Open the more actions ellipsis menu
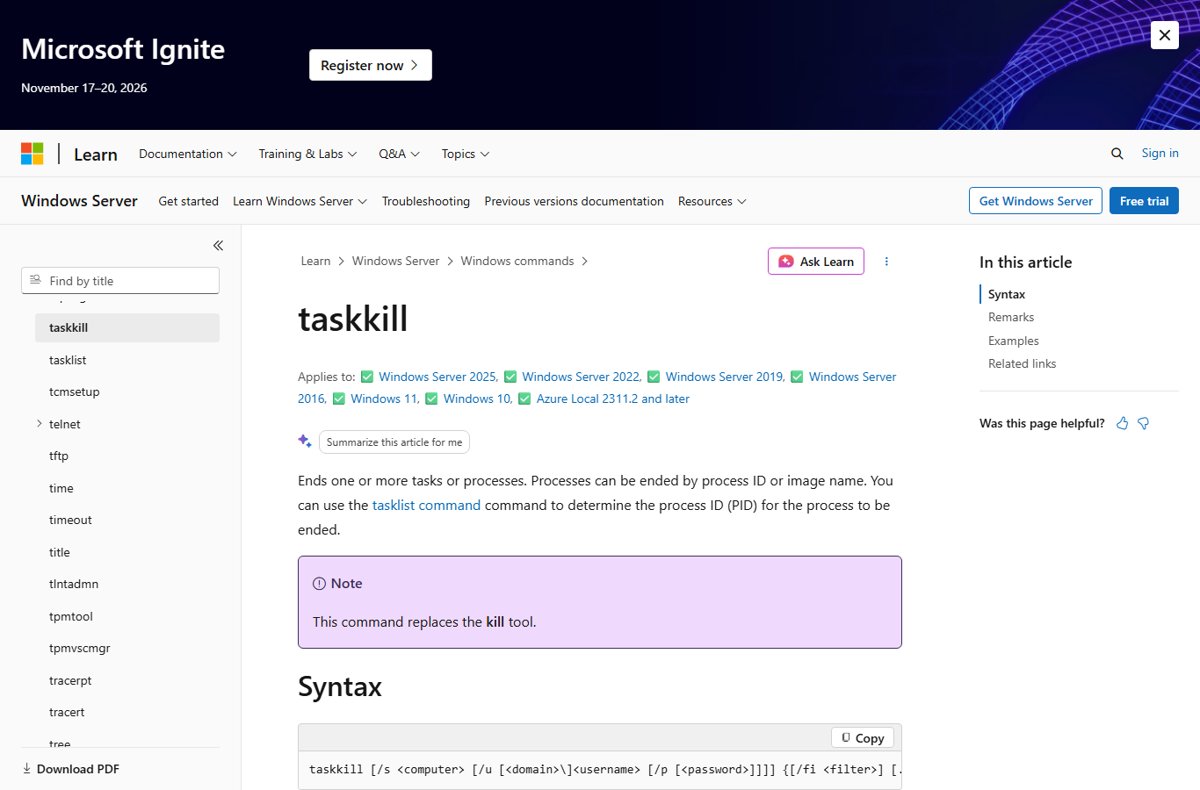Screen dimensions: 1200x790 (886, 261)
